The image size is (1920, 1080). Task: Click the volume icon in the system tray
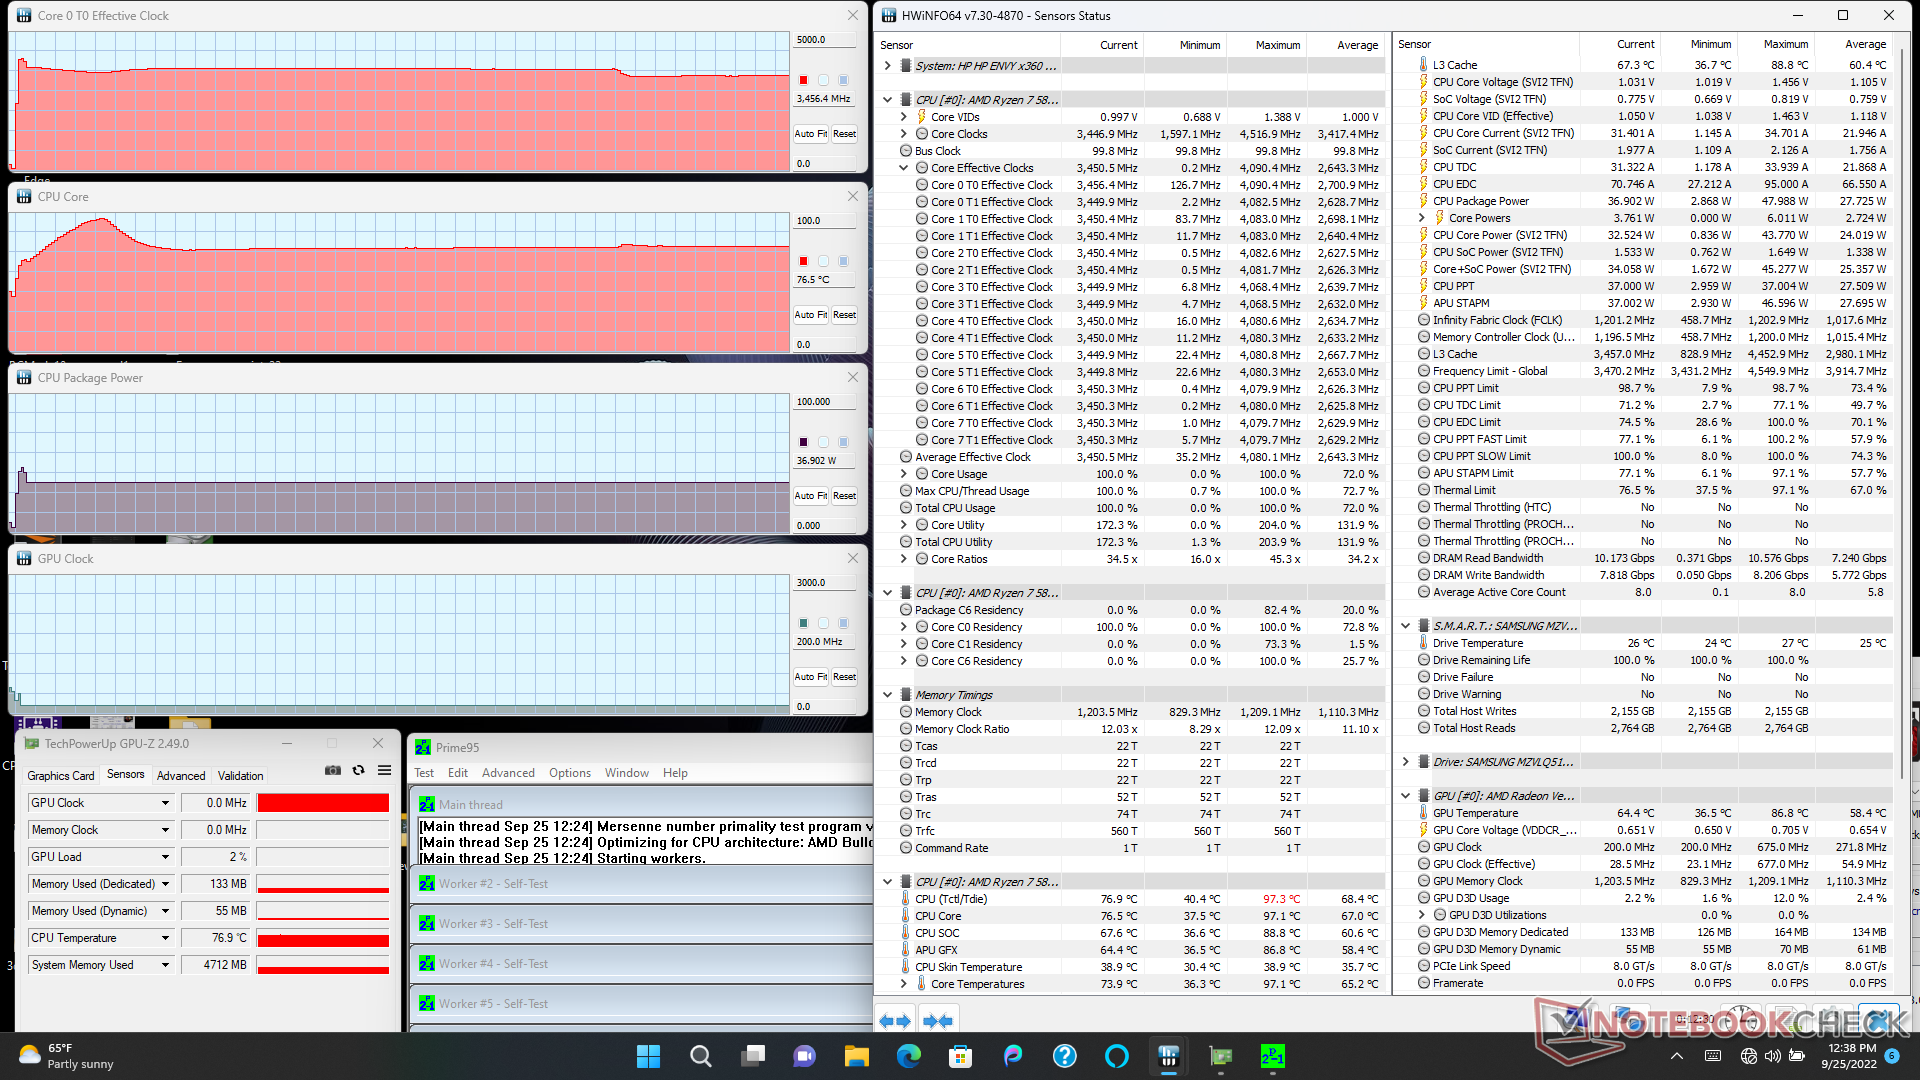coord(1772,1056)
